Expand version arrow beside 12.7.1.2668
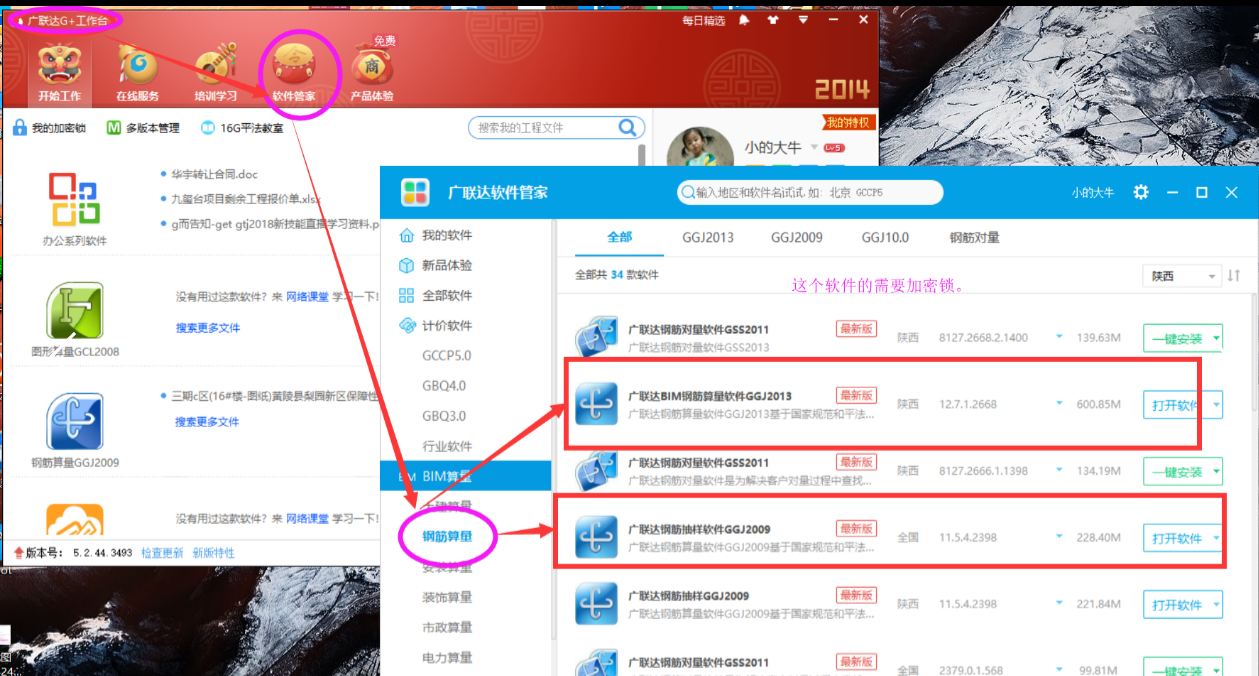 1059,404
